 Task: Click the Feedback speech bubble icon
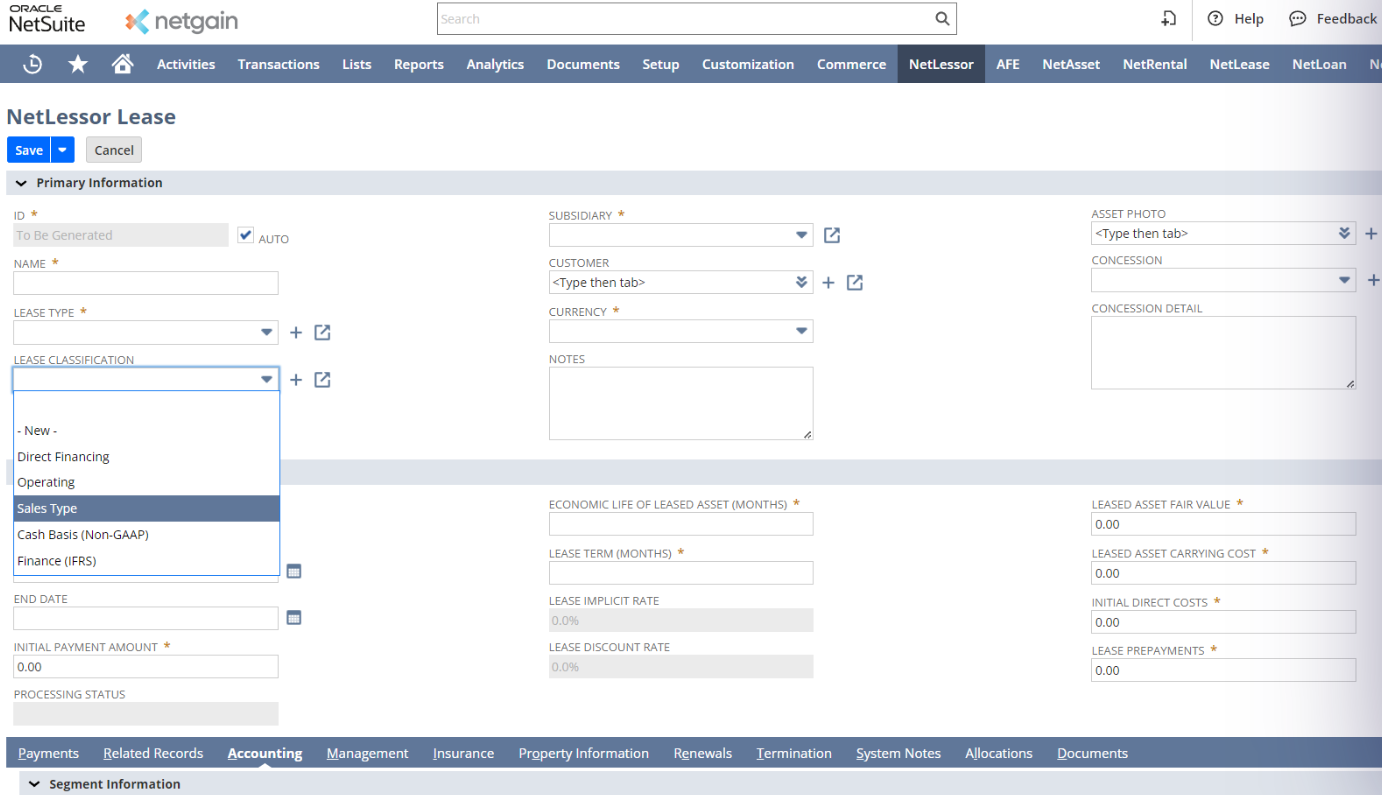(1298, 19)
